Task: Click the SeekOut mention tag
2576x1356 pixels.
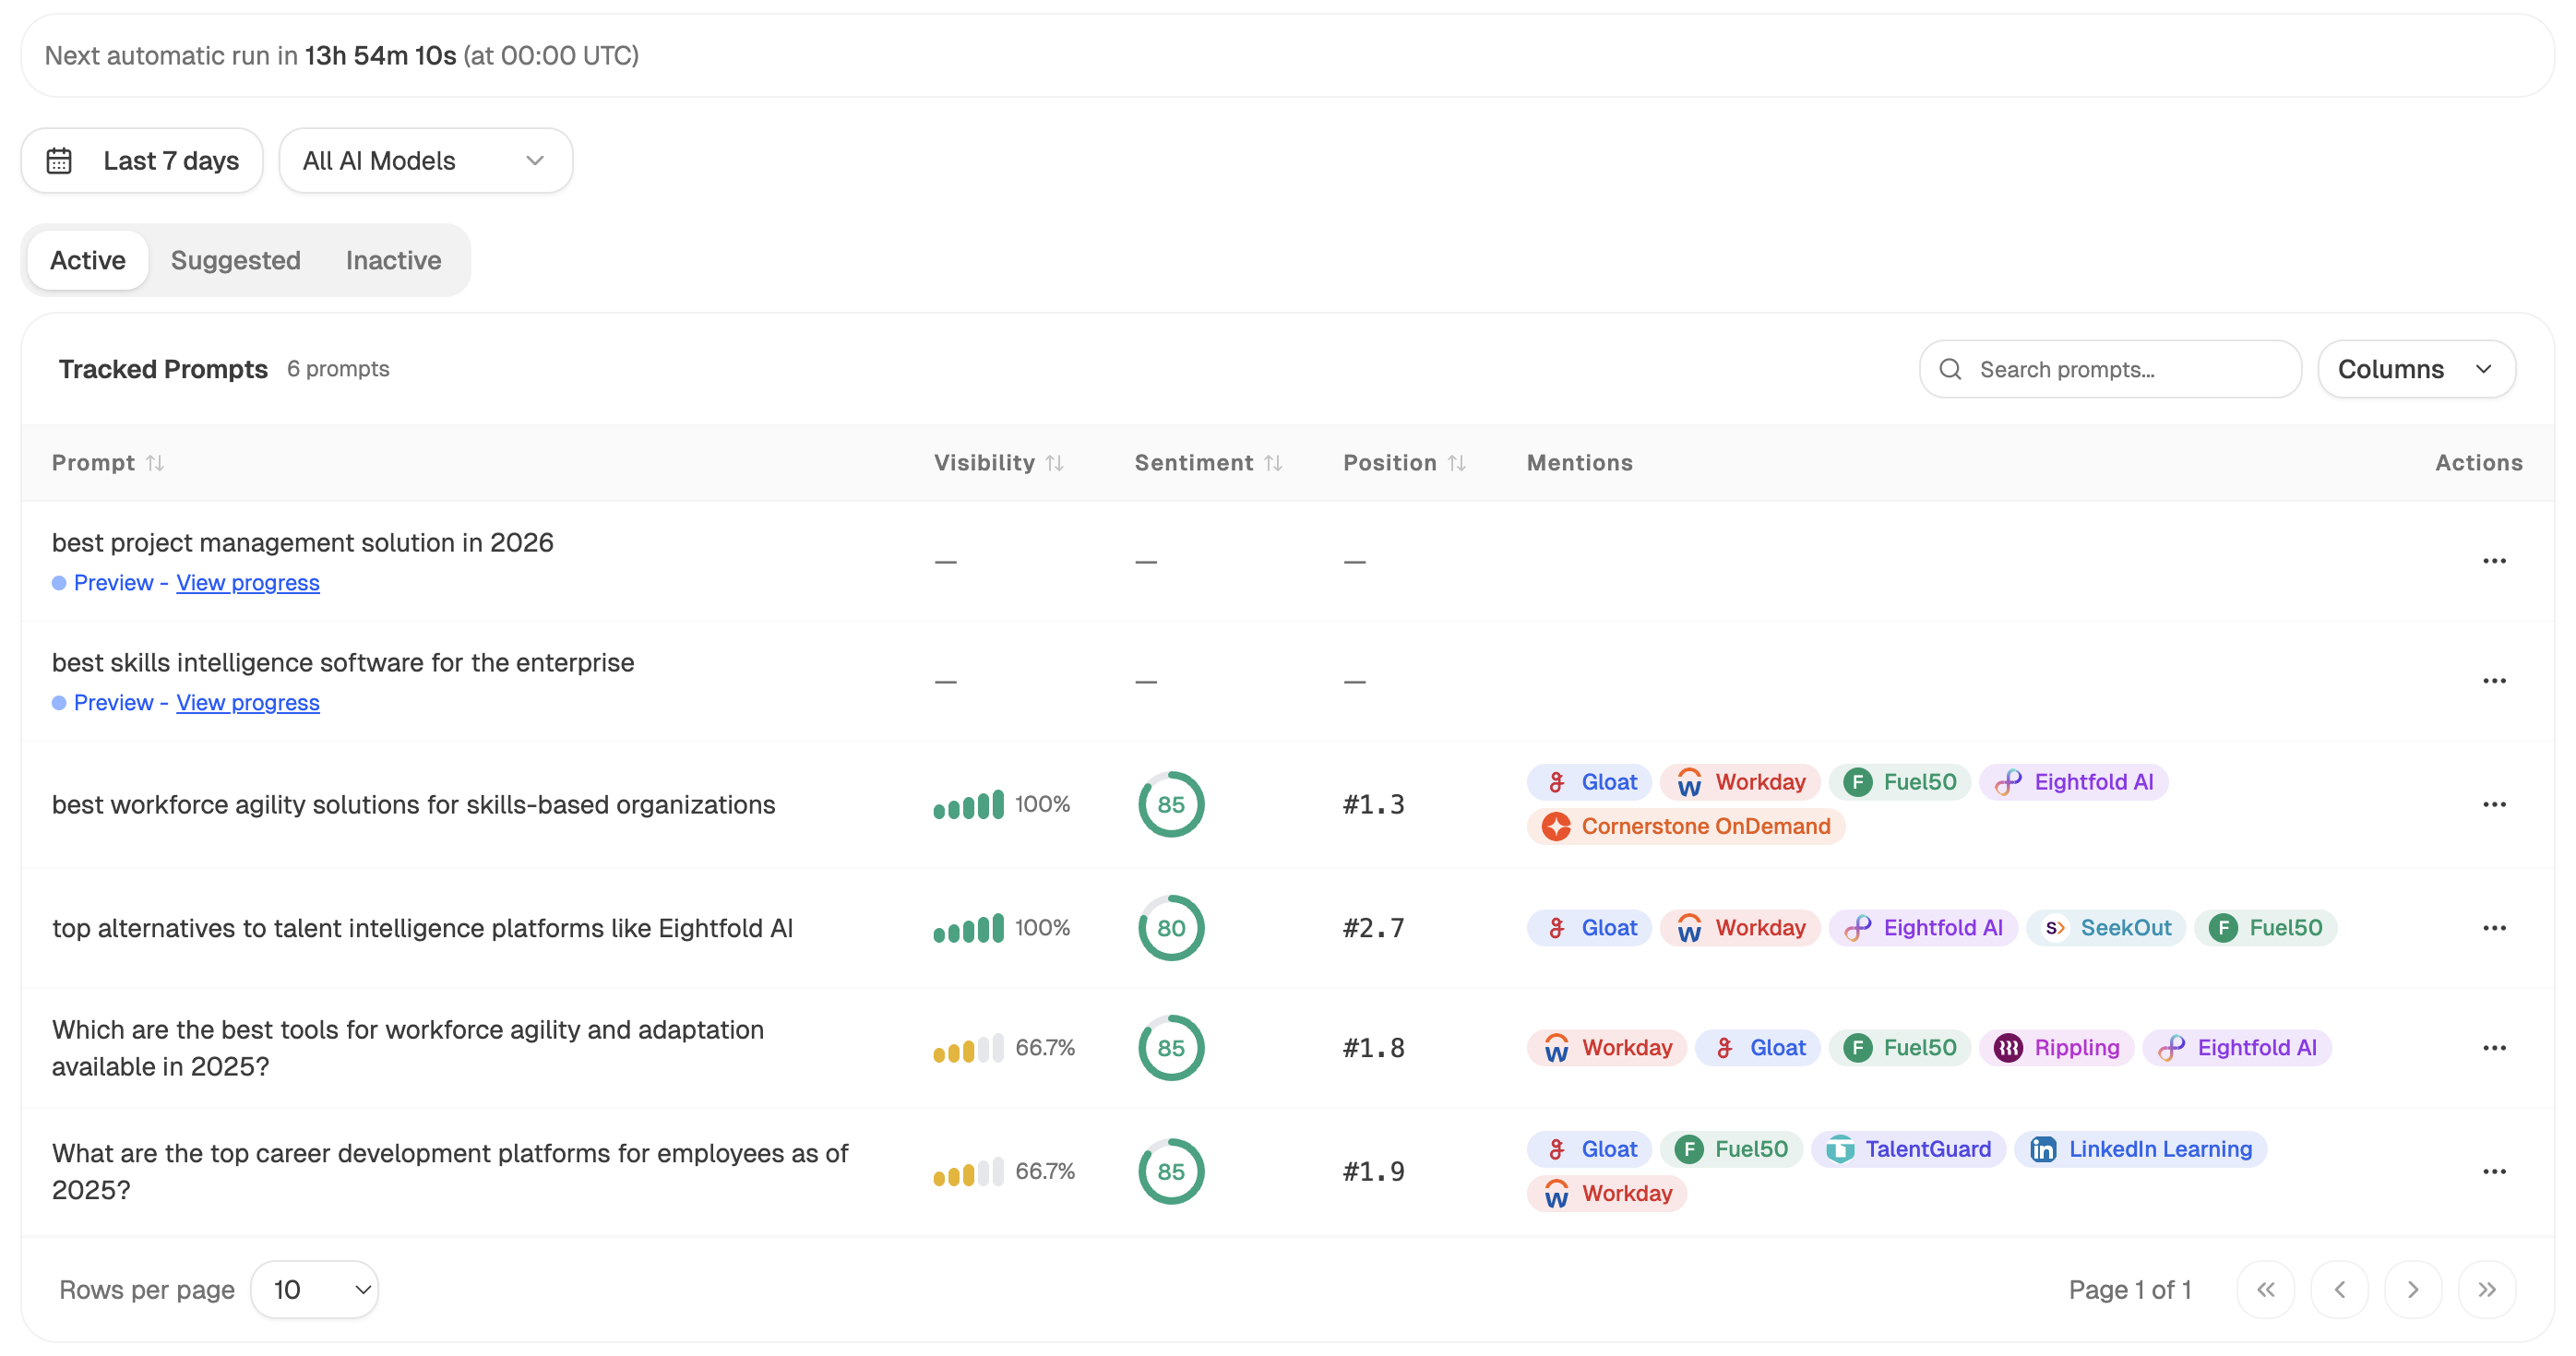Action: pyautogui.click(x=2106, y=928)
